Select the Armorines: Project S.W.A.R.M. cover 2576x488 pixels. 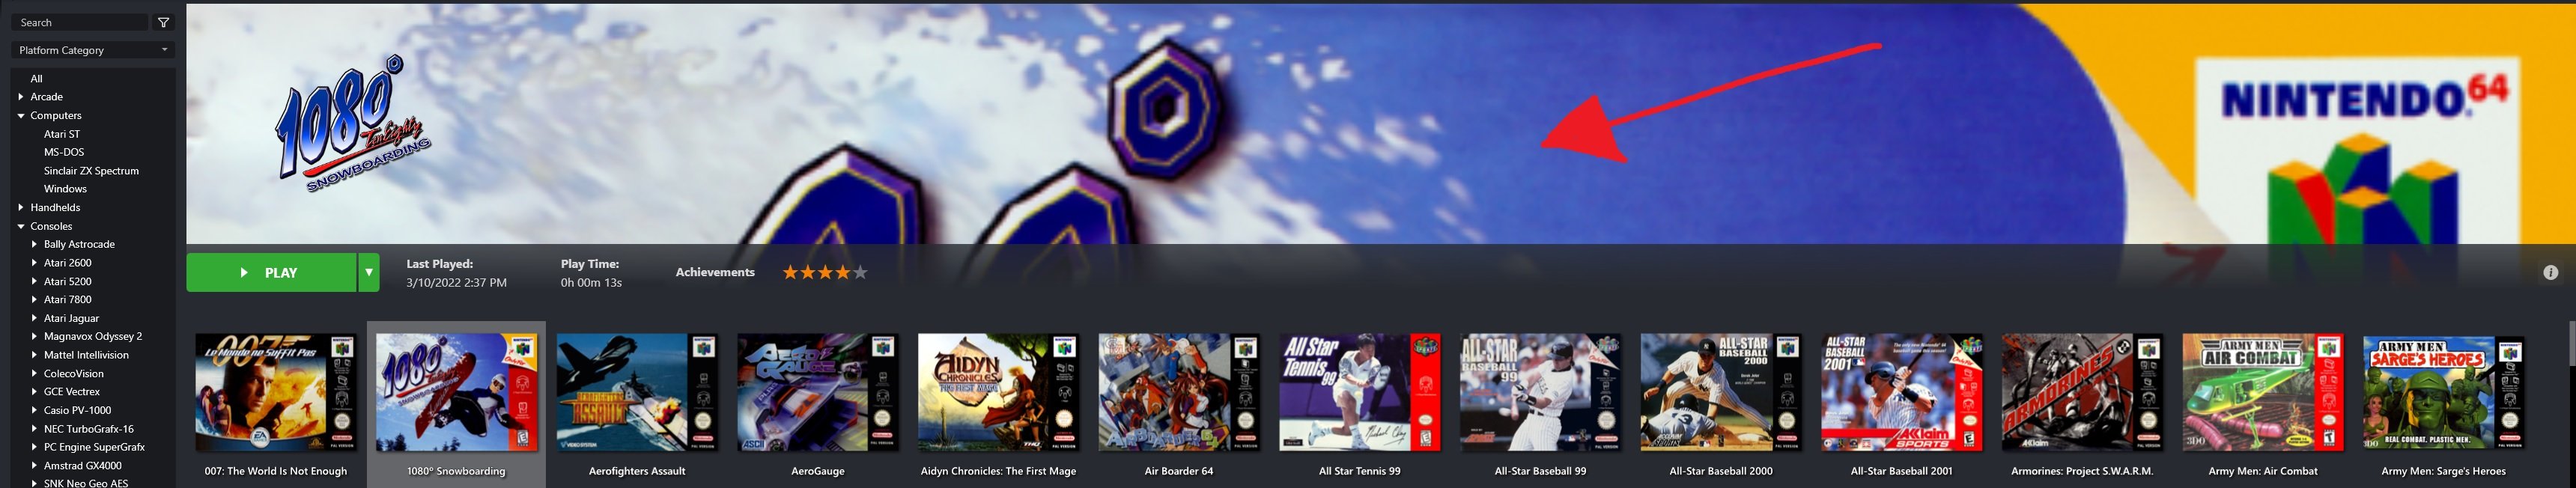pyautogui.click(x=2082, y=392)
